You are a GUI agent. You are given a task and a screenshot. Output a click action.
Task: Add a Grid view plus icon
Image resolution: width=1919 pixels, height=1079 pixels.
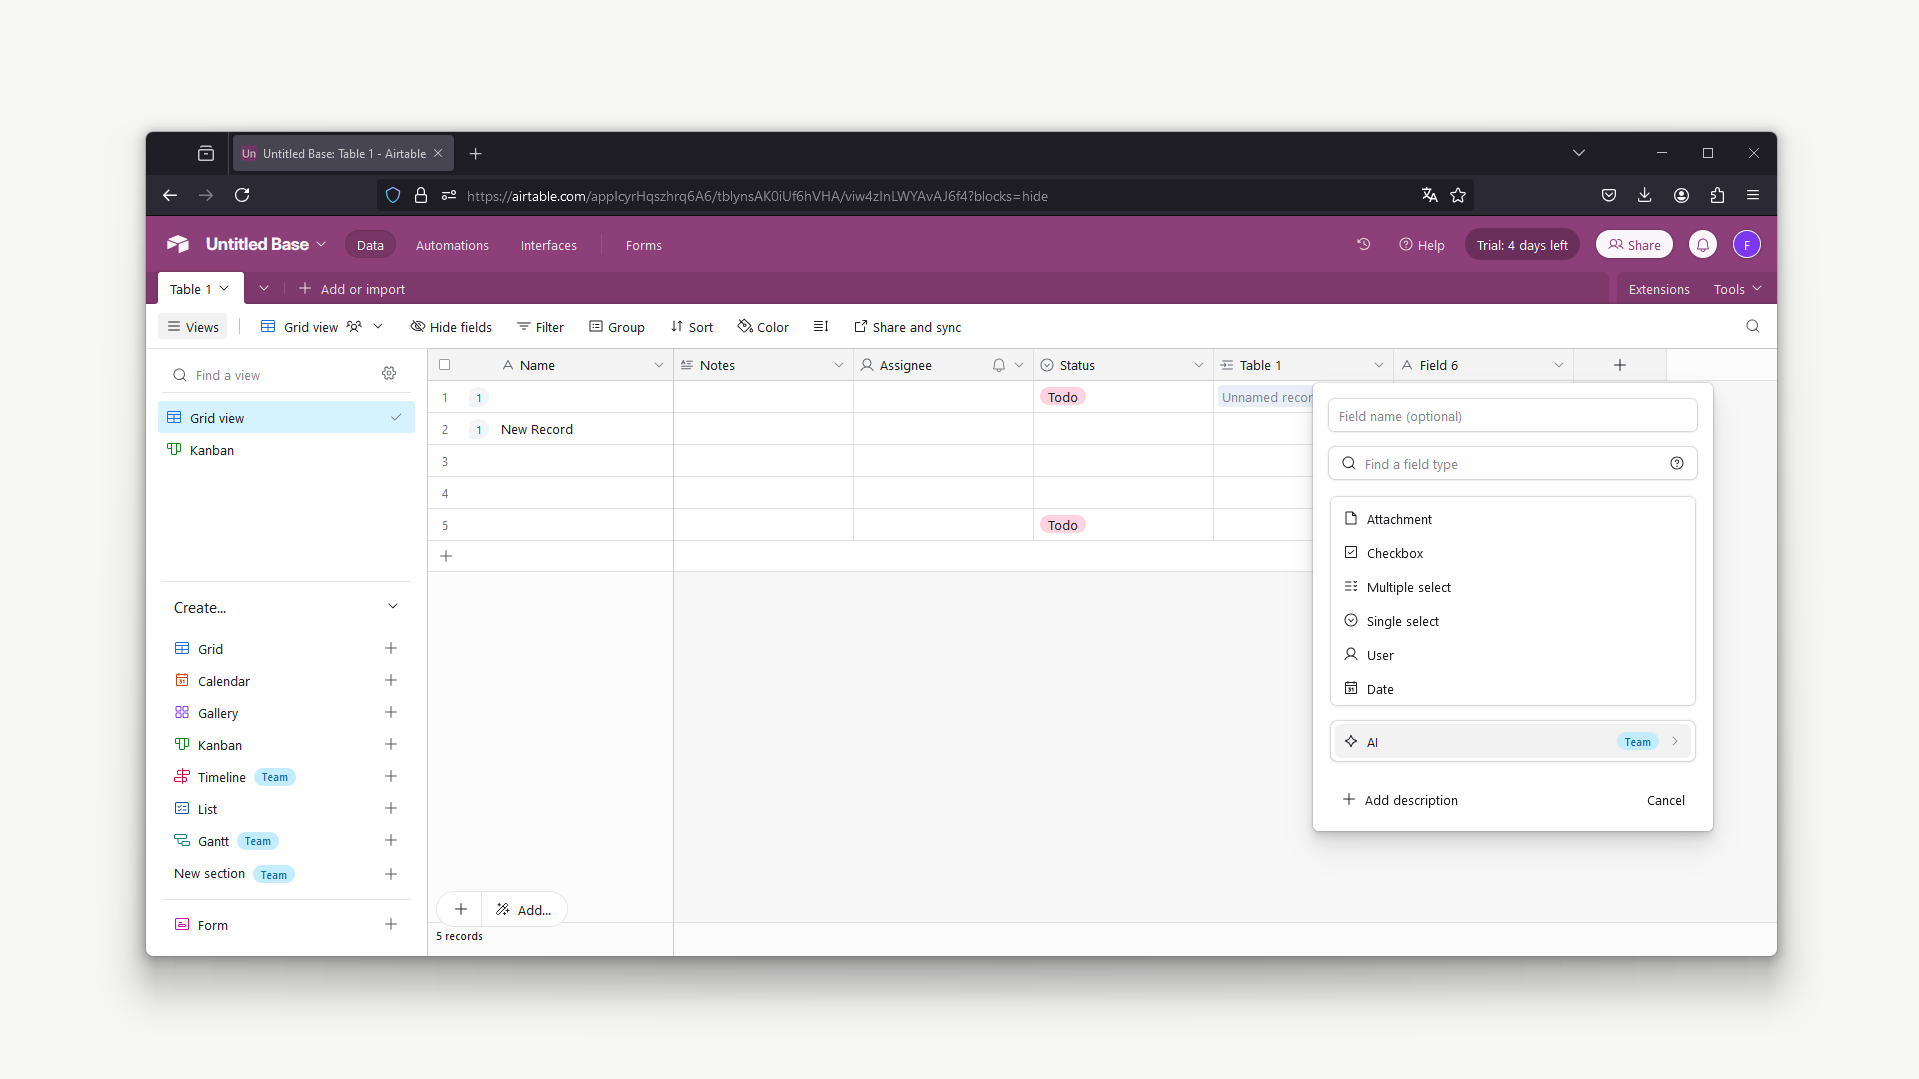(391, 648)
